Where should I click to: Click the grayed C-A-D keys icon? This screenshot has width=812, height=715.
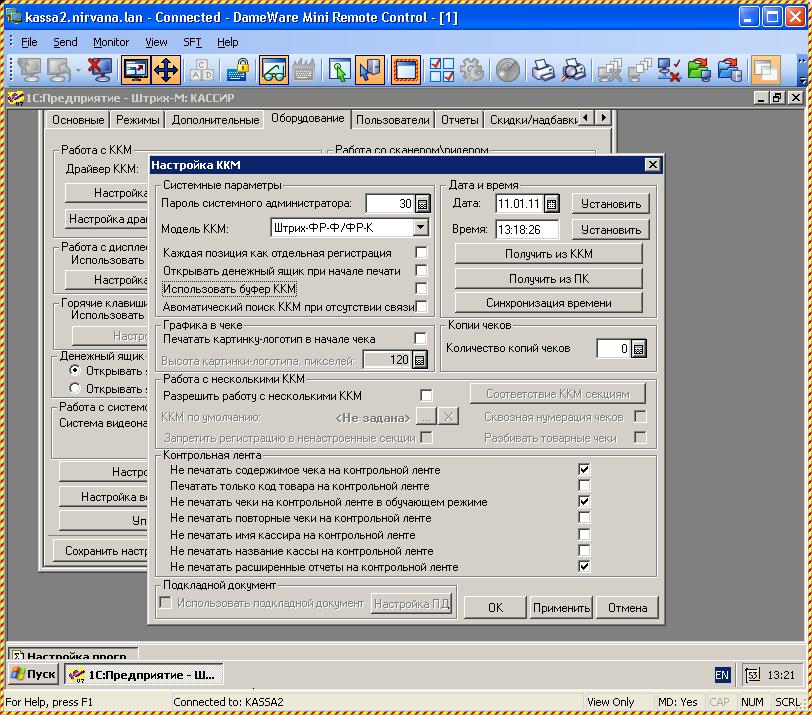click(202, 70)
